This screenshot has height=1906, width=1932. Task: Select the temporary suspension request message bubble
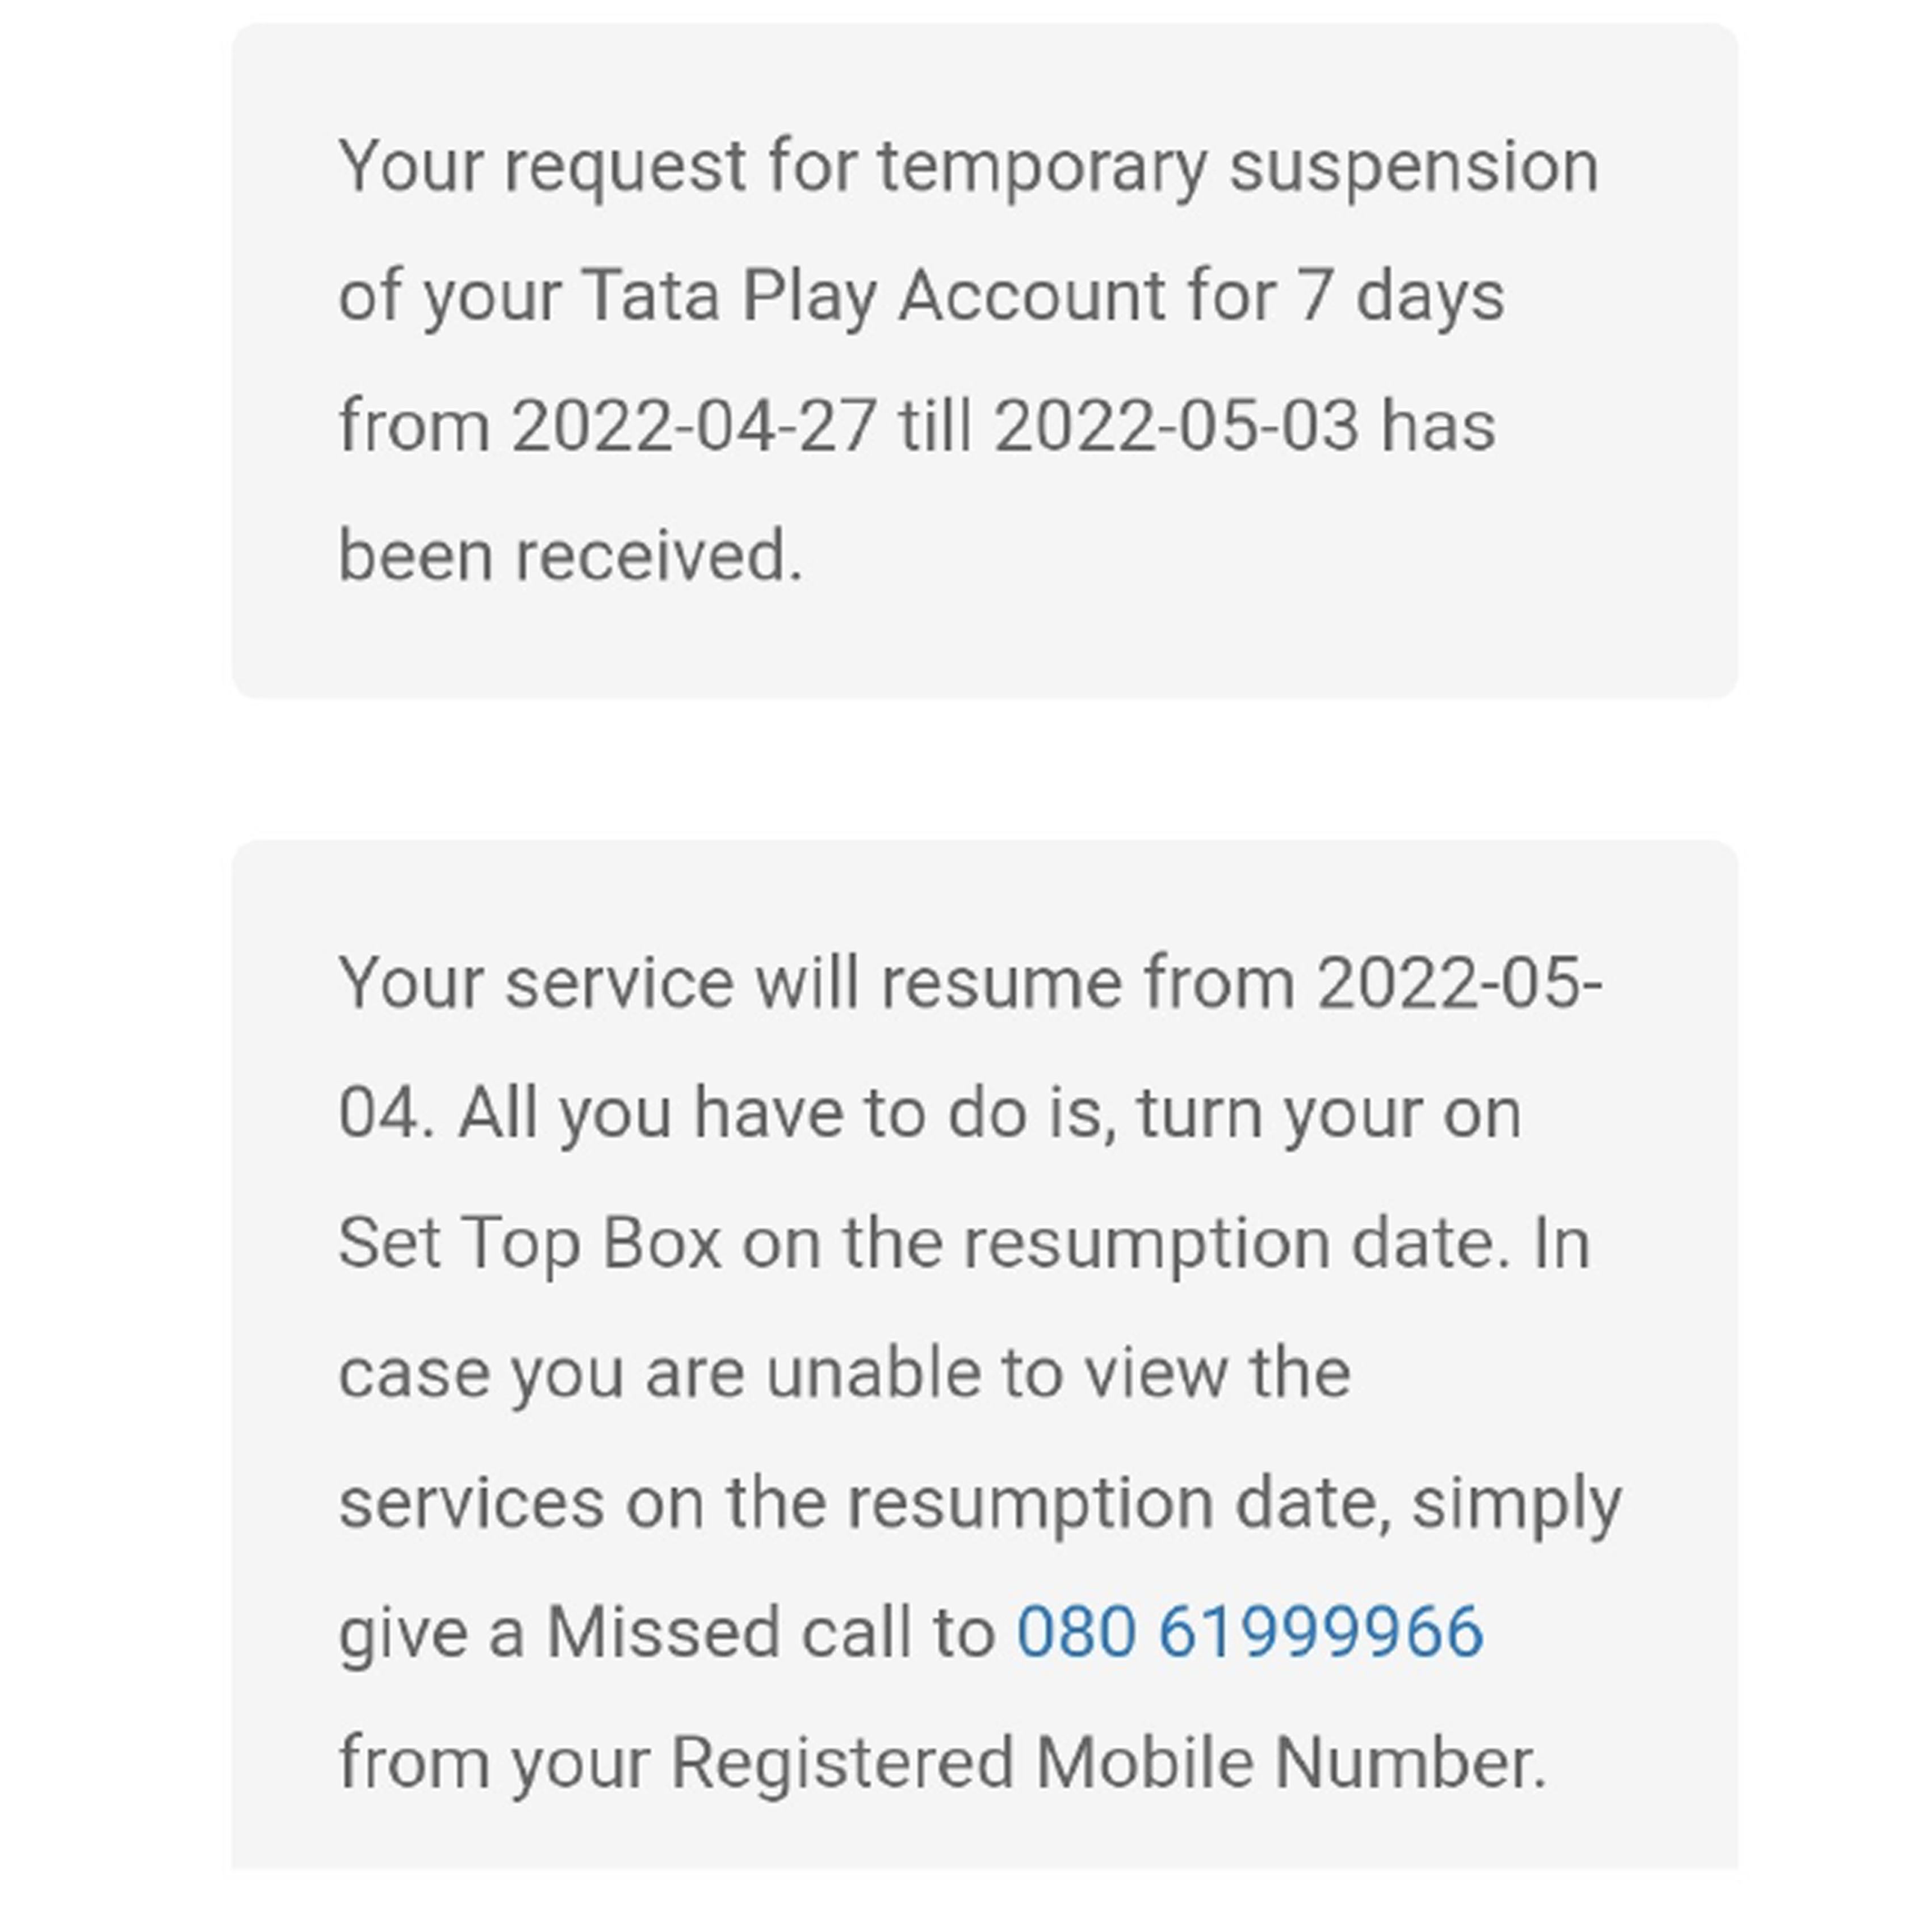[985, 360]
